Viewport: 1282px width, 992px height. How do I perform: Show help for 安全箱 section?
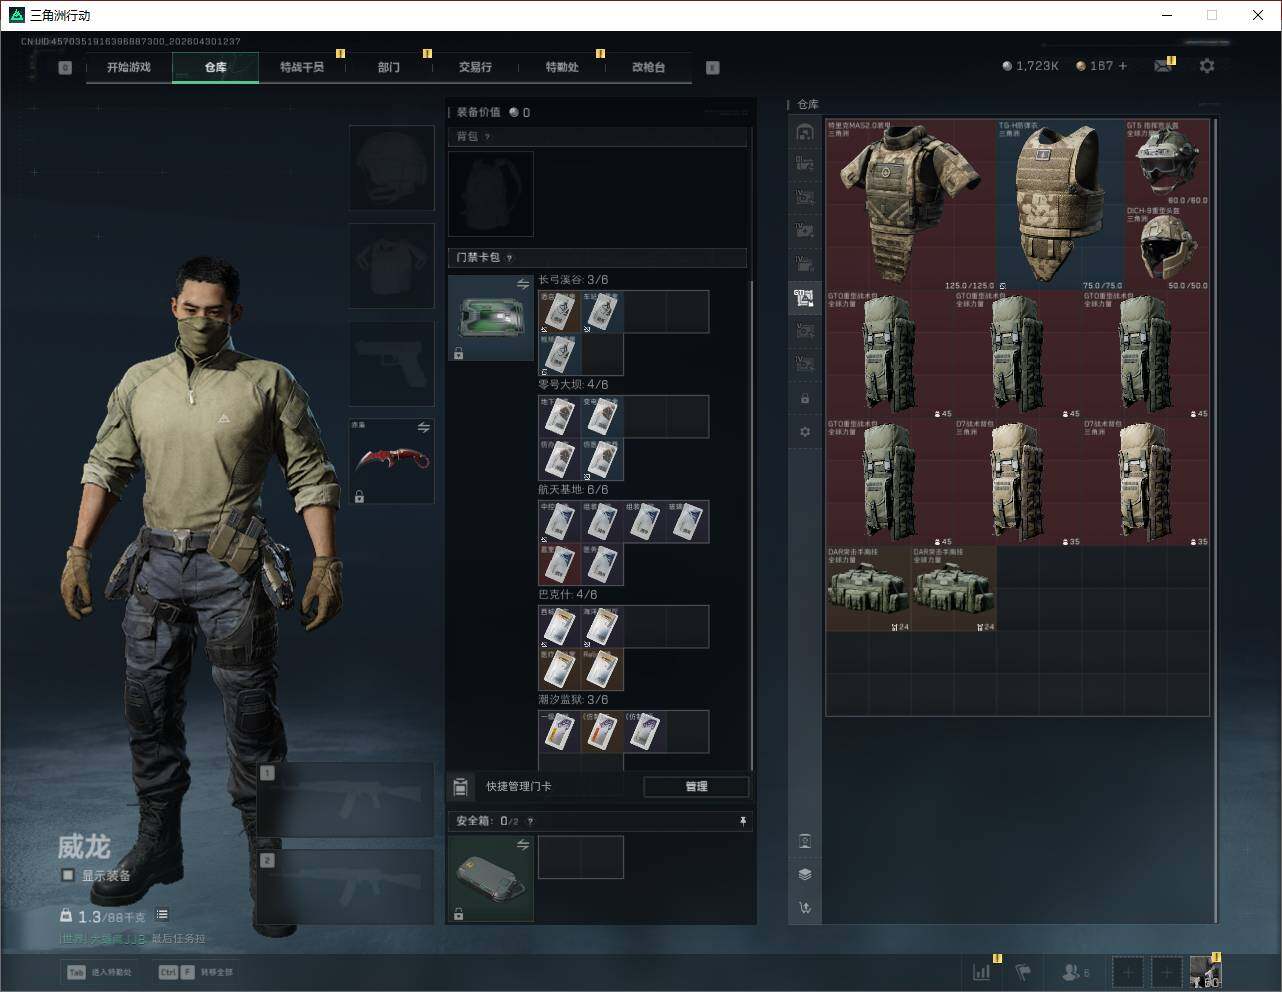click(530, 822)
